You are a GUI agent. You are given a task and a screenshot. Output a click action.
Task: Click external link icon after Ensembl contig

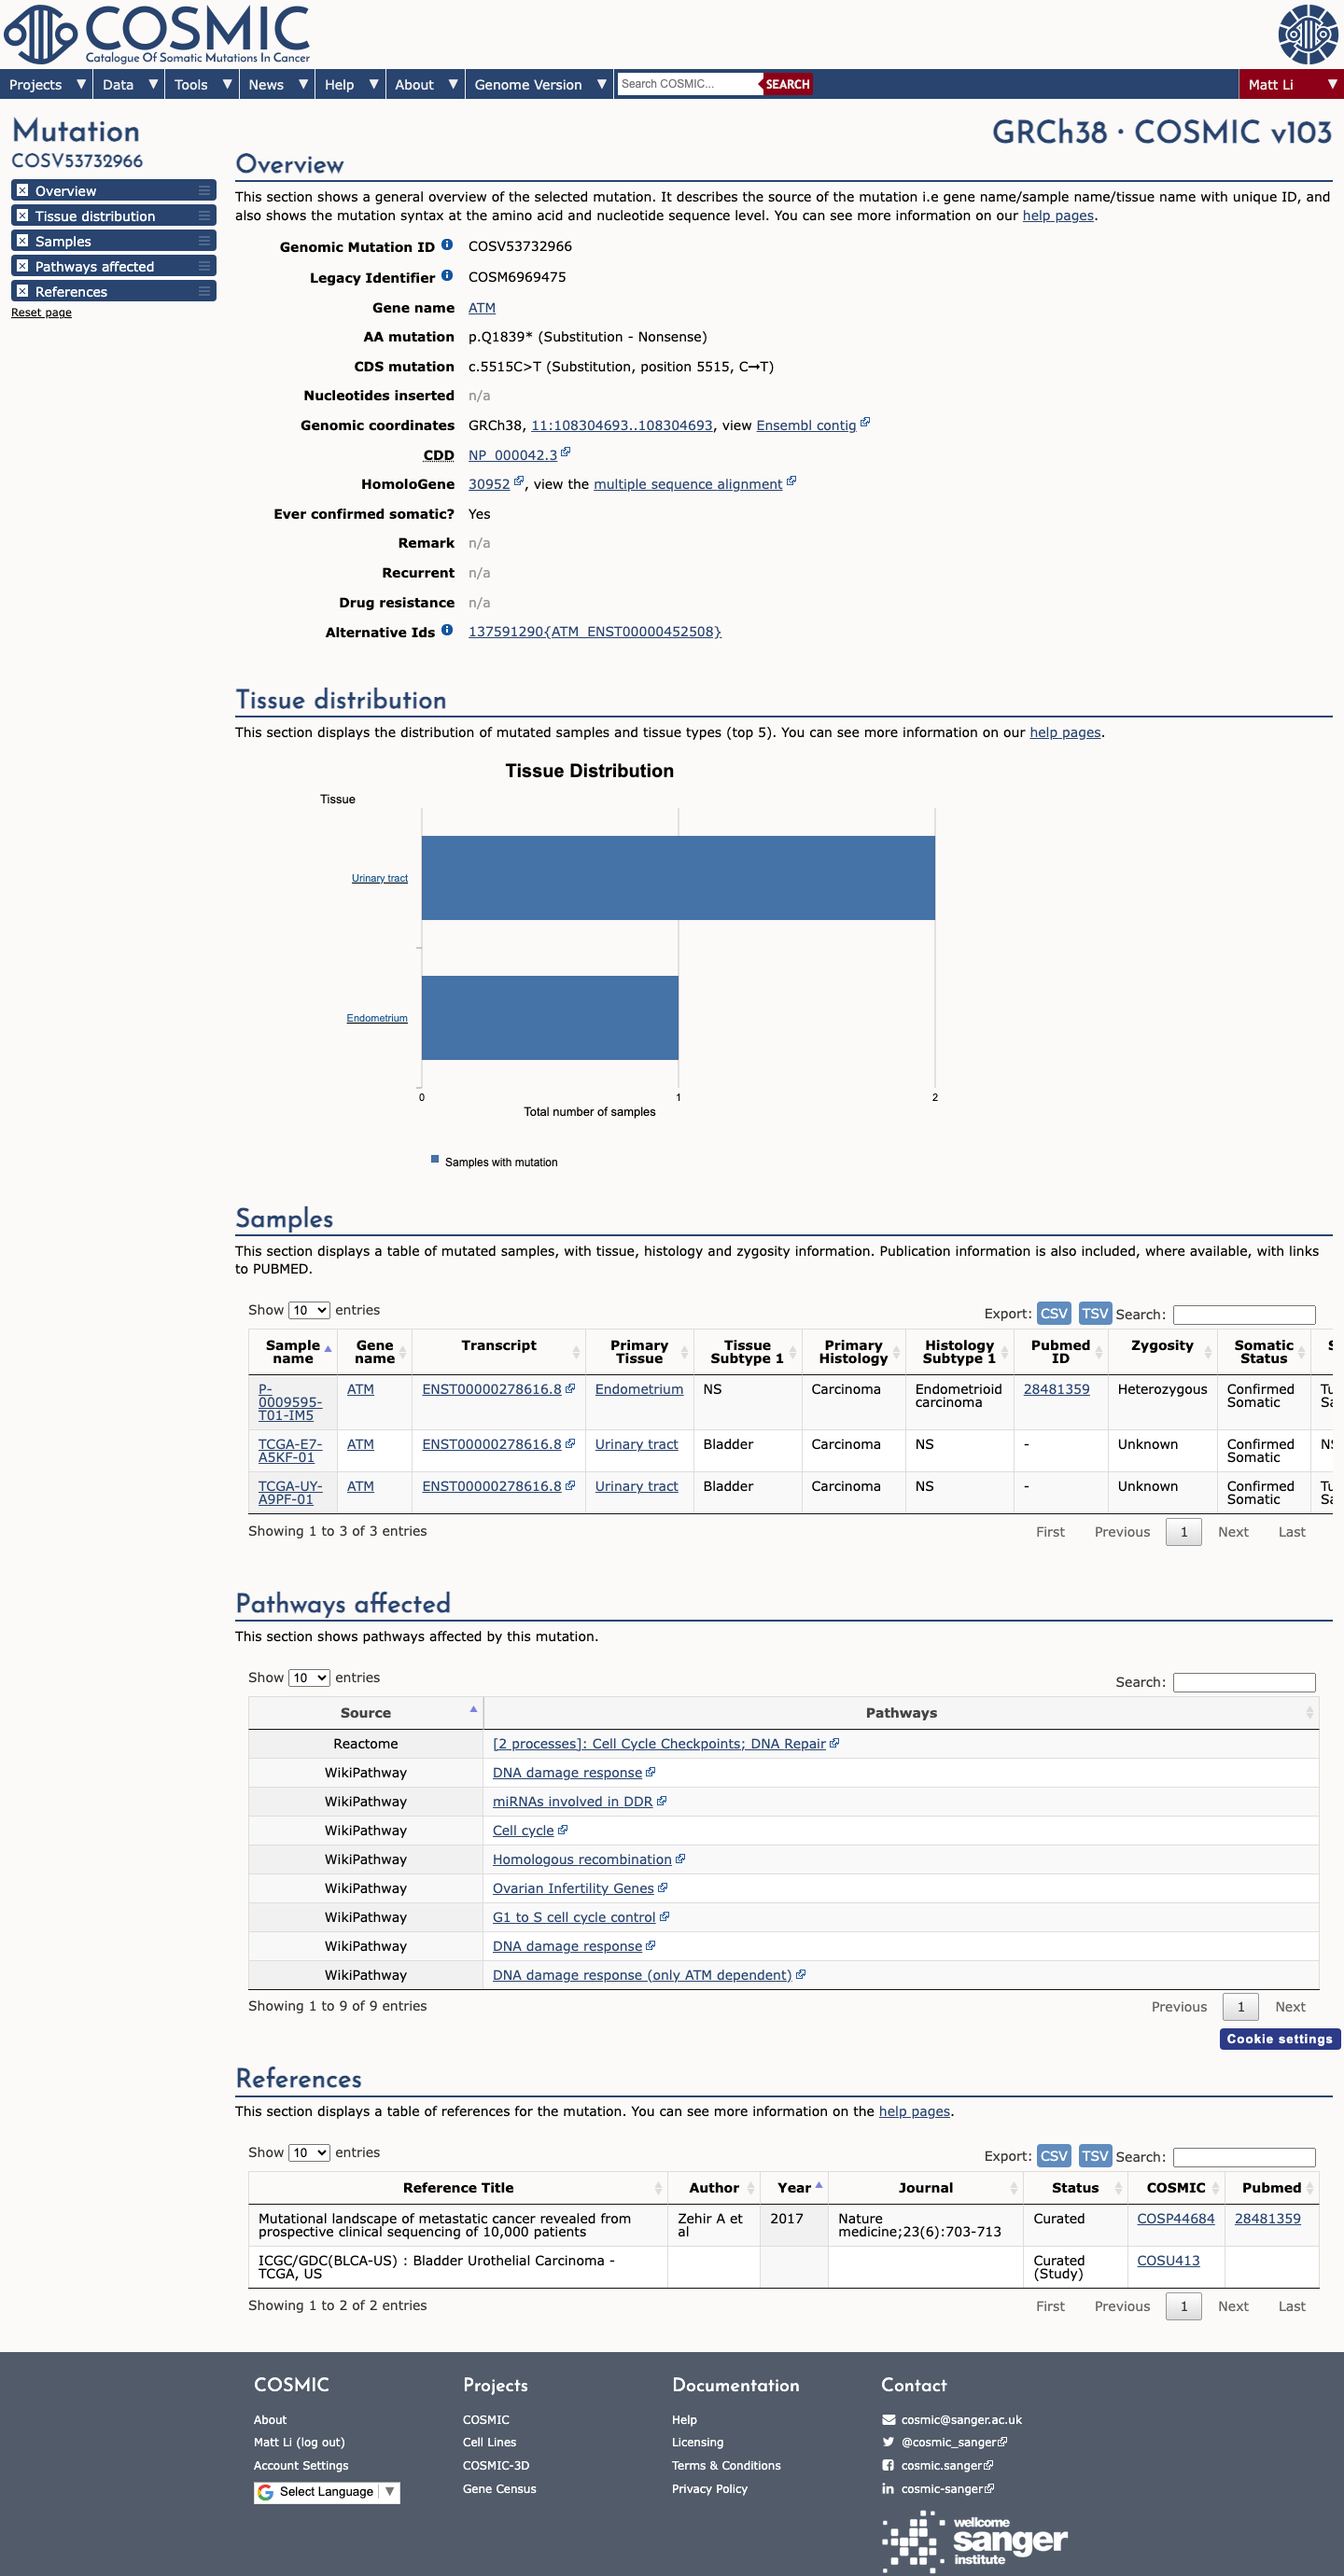(865, 423)
